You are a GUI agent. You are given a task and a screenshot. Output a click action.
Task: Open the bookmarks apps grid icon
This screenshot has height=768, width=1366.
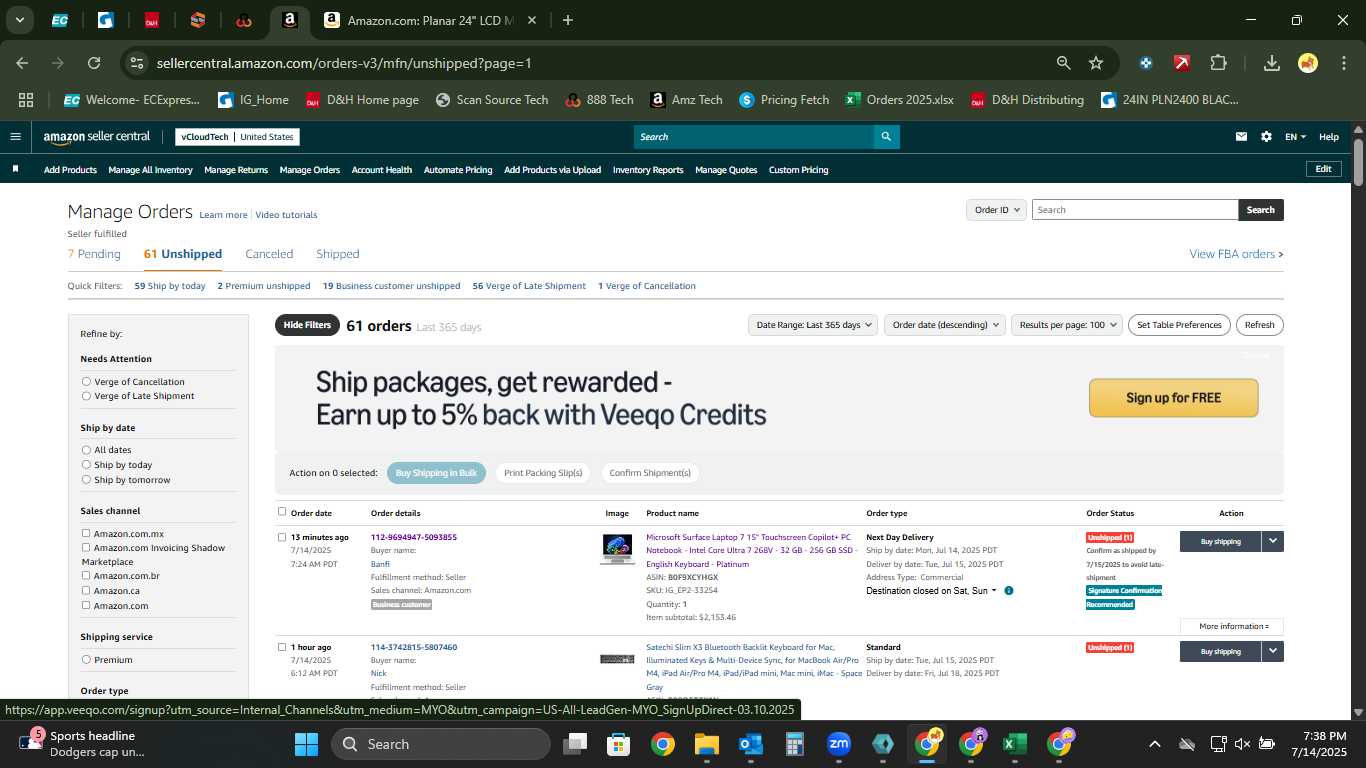click(x=26, y=100)
